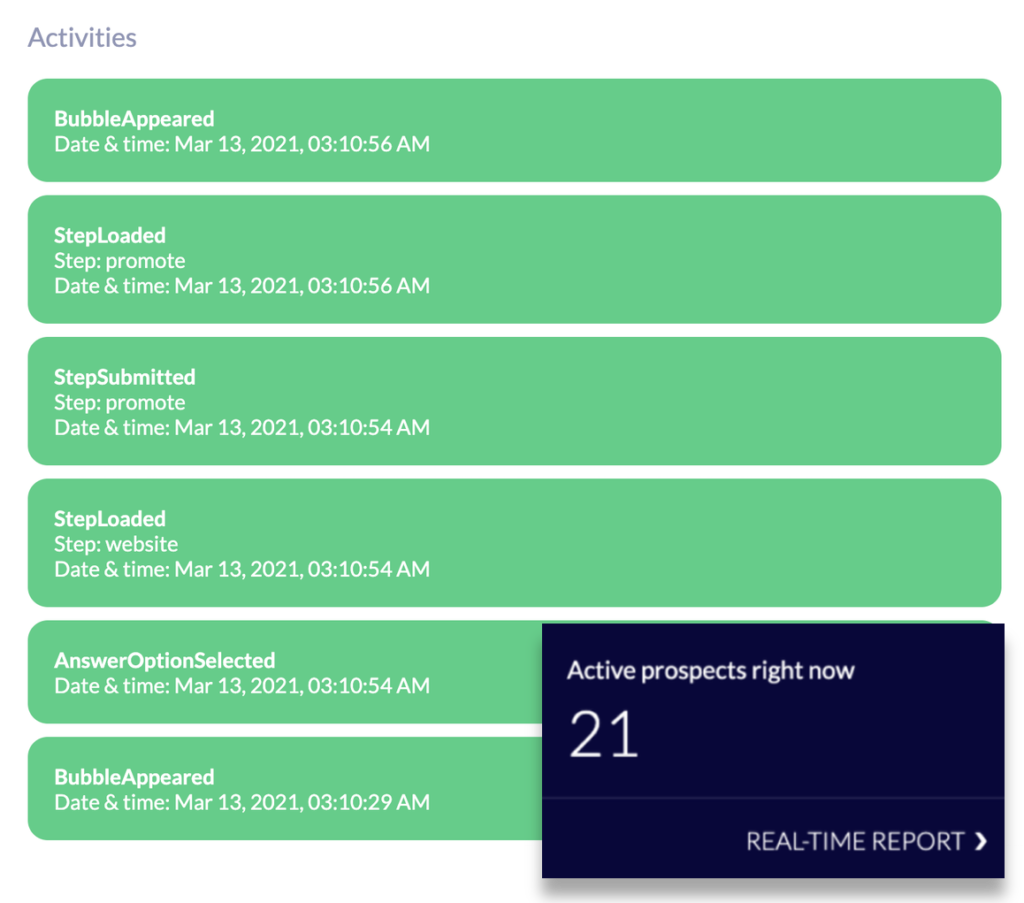This screenshot has width=1024, height=903.
Task: Click the 03:10:56 AM date in StepLoaded promote card
Action: click(242, 286)
